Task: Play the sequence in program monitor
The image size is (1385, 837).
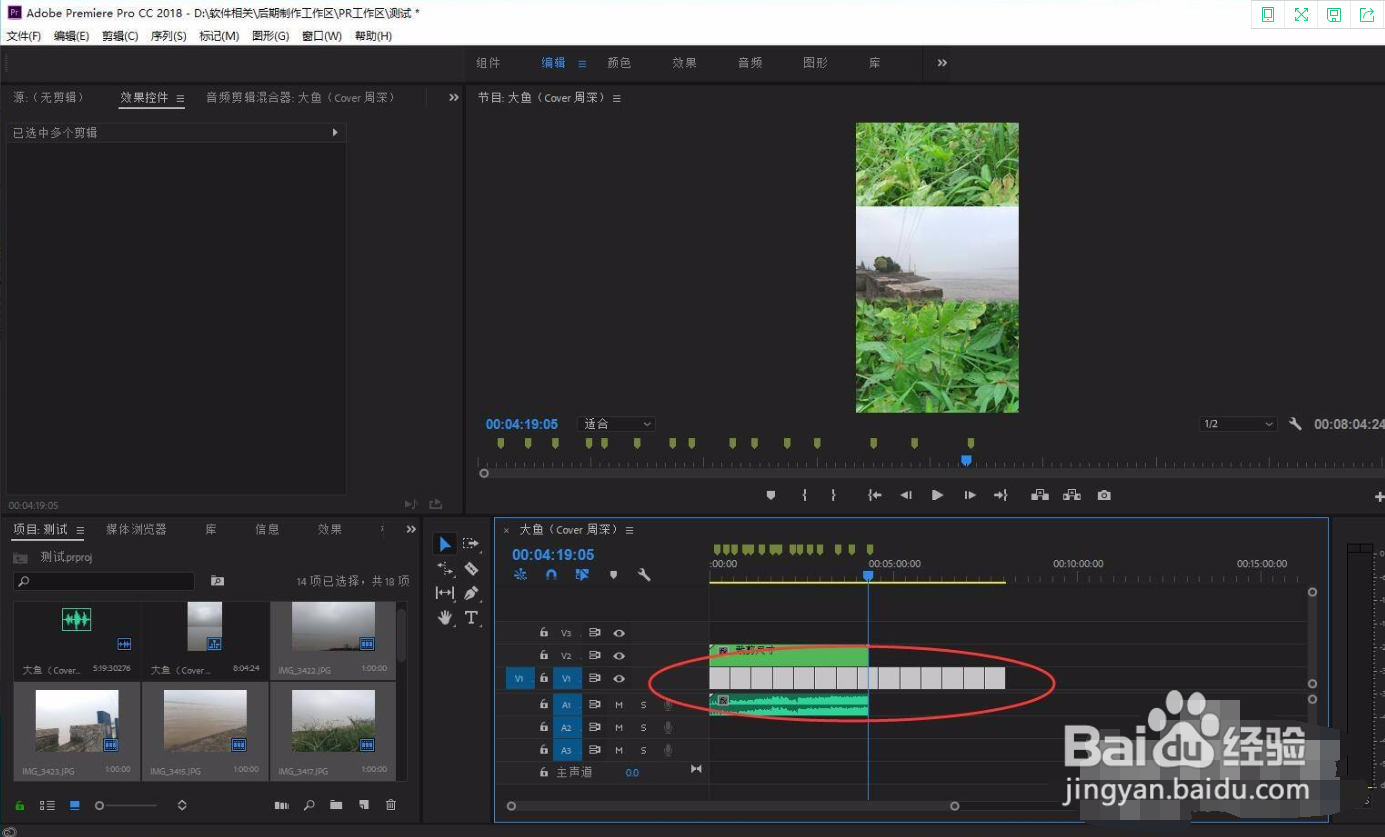Action: (x=937, y=495)
